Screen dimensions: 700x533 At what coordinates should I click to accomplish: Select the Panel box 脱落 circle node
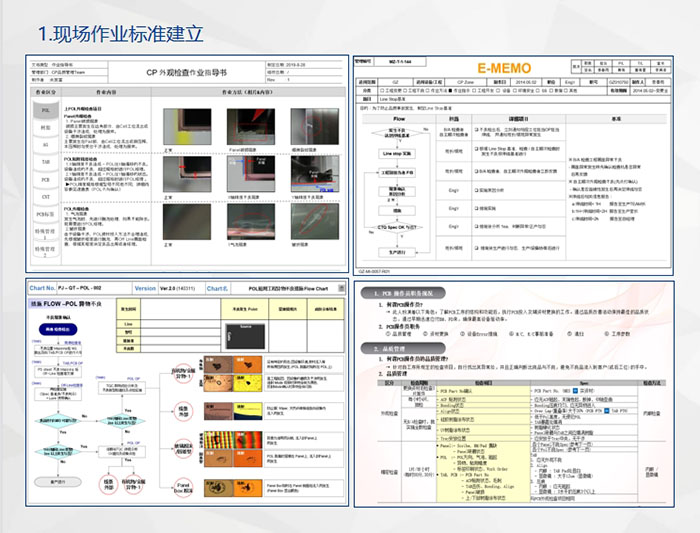[183, 487]
